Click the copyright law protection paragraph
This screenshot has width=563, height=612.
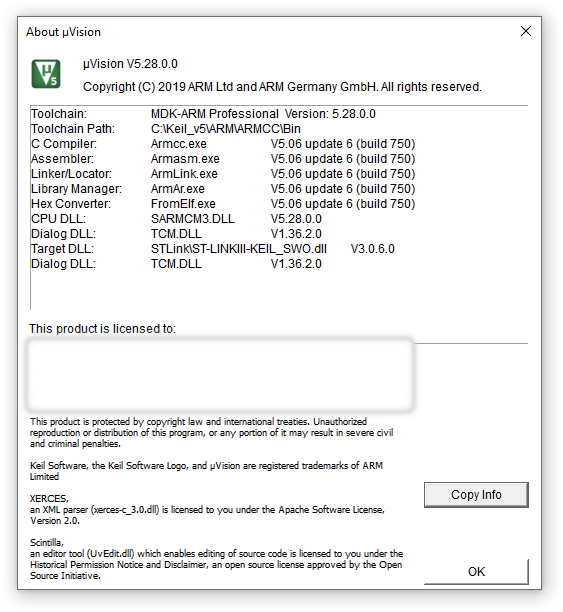click(212, 432)
